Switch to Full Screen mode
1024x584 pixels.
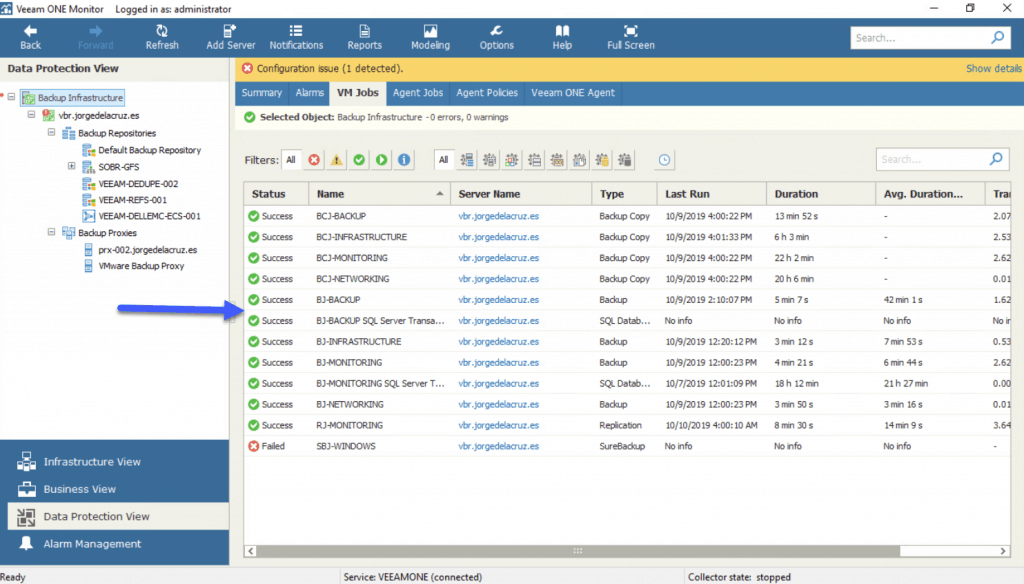630,37
